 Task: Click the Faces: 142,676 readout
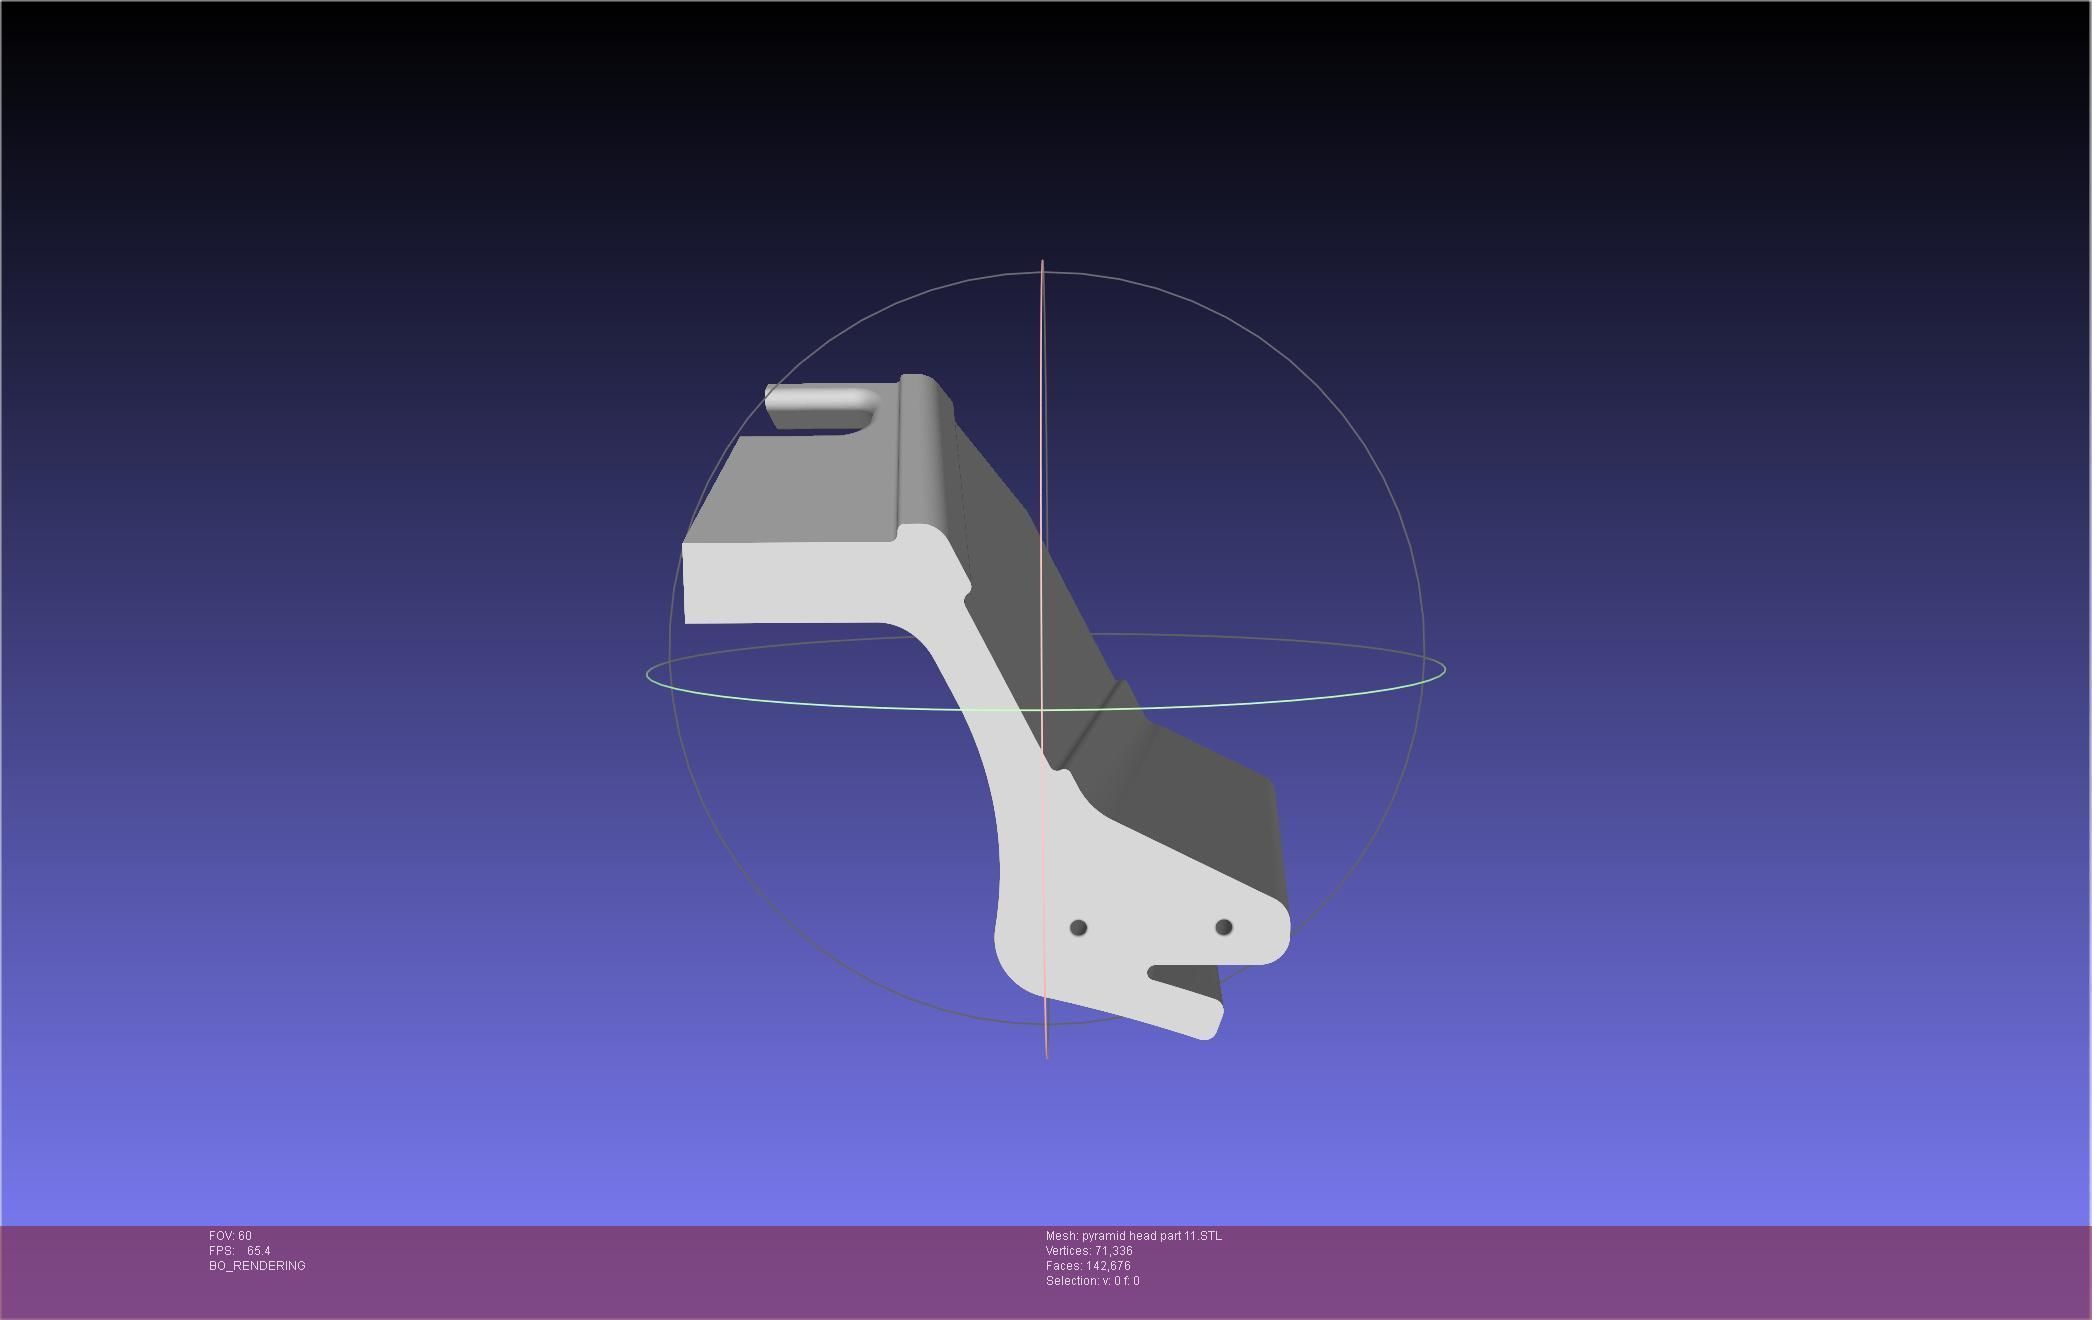click(x=1088, y=1266)
